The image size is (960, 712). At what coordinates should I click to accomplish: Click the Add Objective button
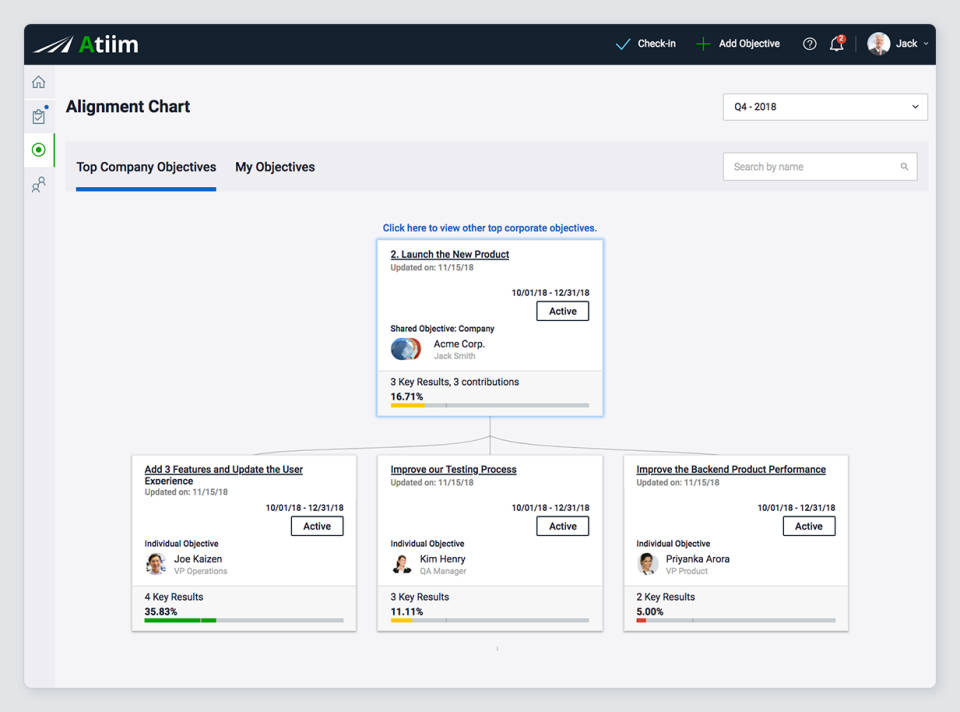(738, 44)
